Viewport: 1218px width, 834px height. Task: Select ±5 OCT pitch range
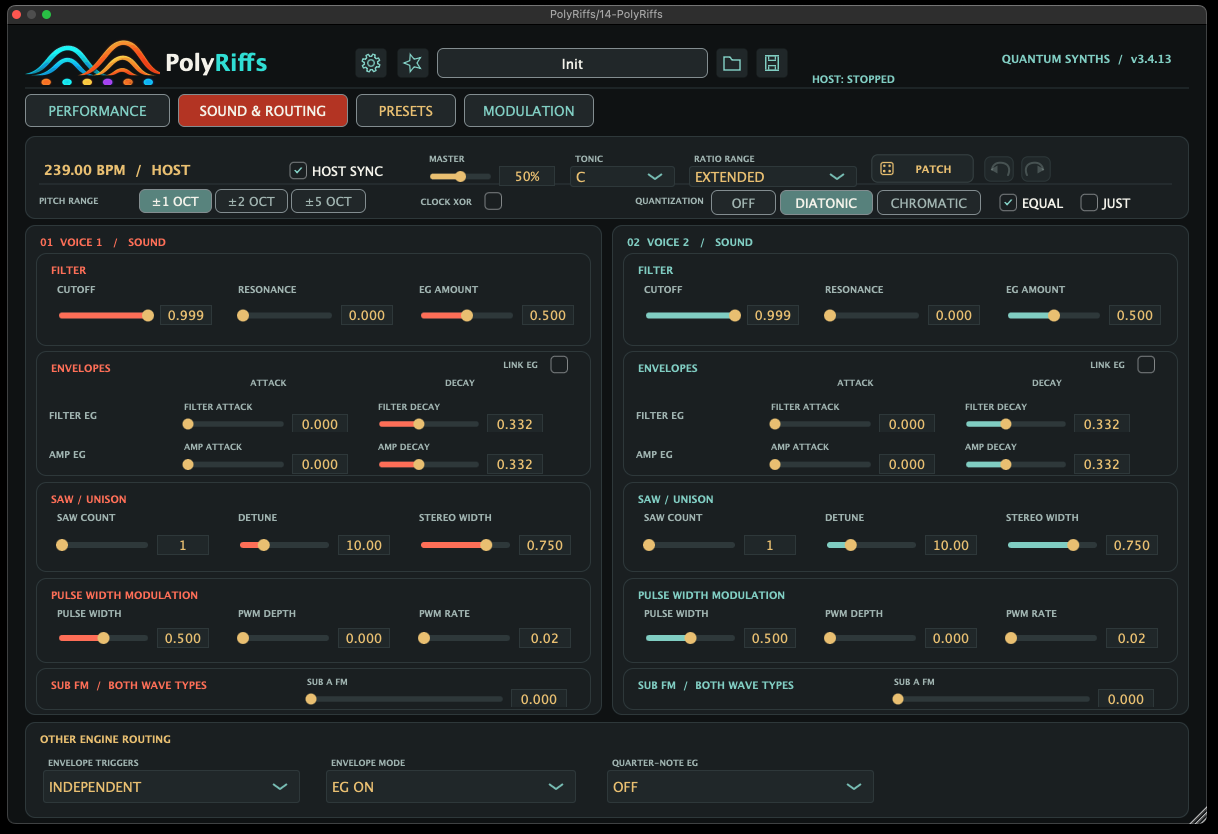(x=328, y=201)
